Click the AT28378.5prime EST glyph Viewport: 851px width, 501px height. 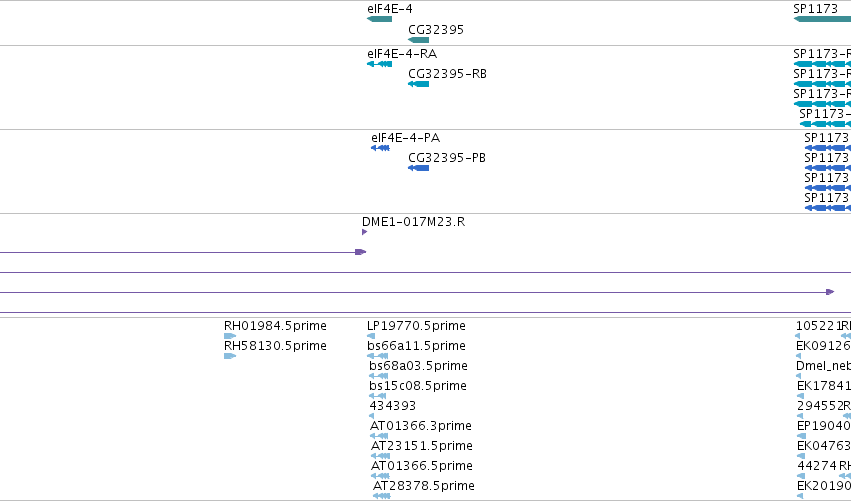coord(382,496)
